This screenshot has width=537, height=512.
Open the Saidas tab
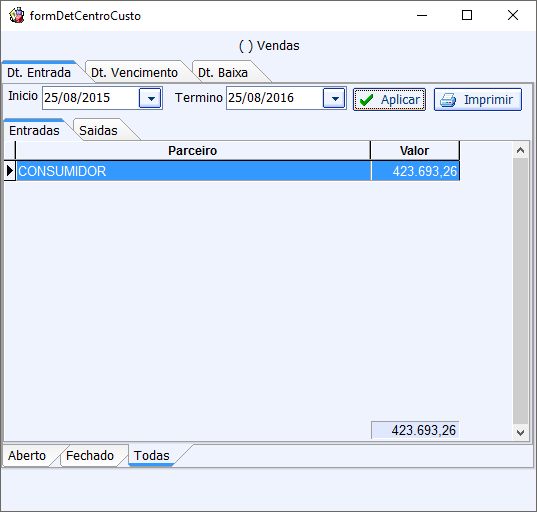pyautogui.click(x=98, y=130)
